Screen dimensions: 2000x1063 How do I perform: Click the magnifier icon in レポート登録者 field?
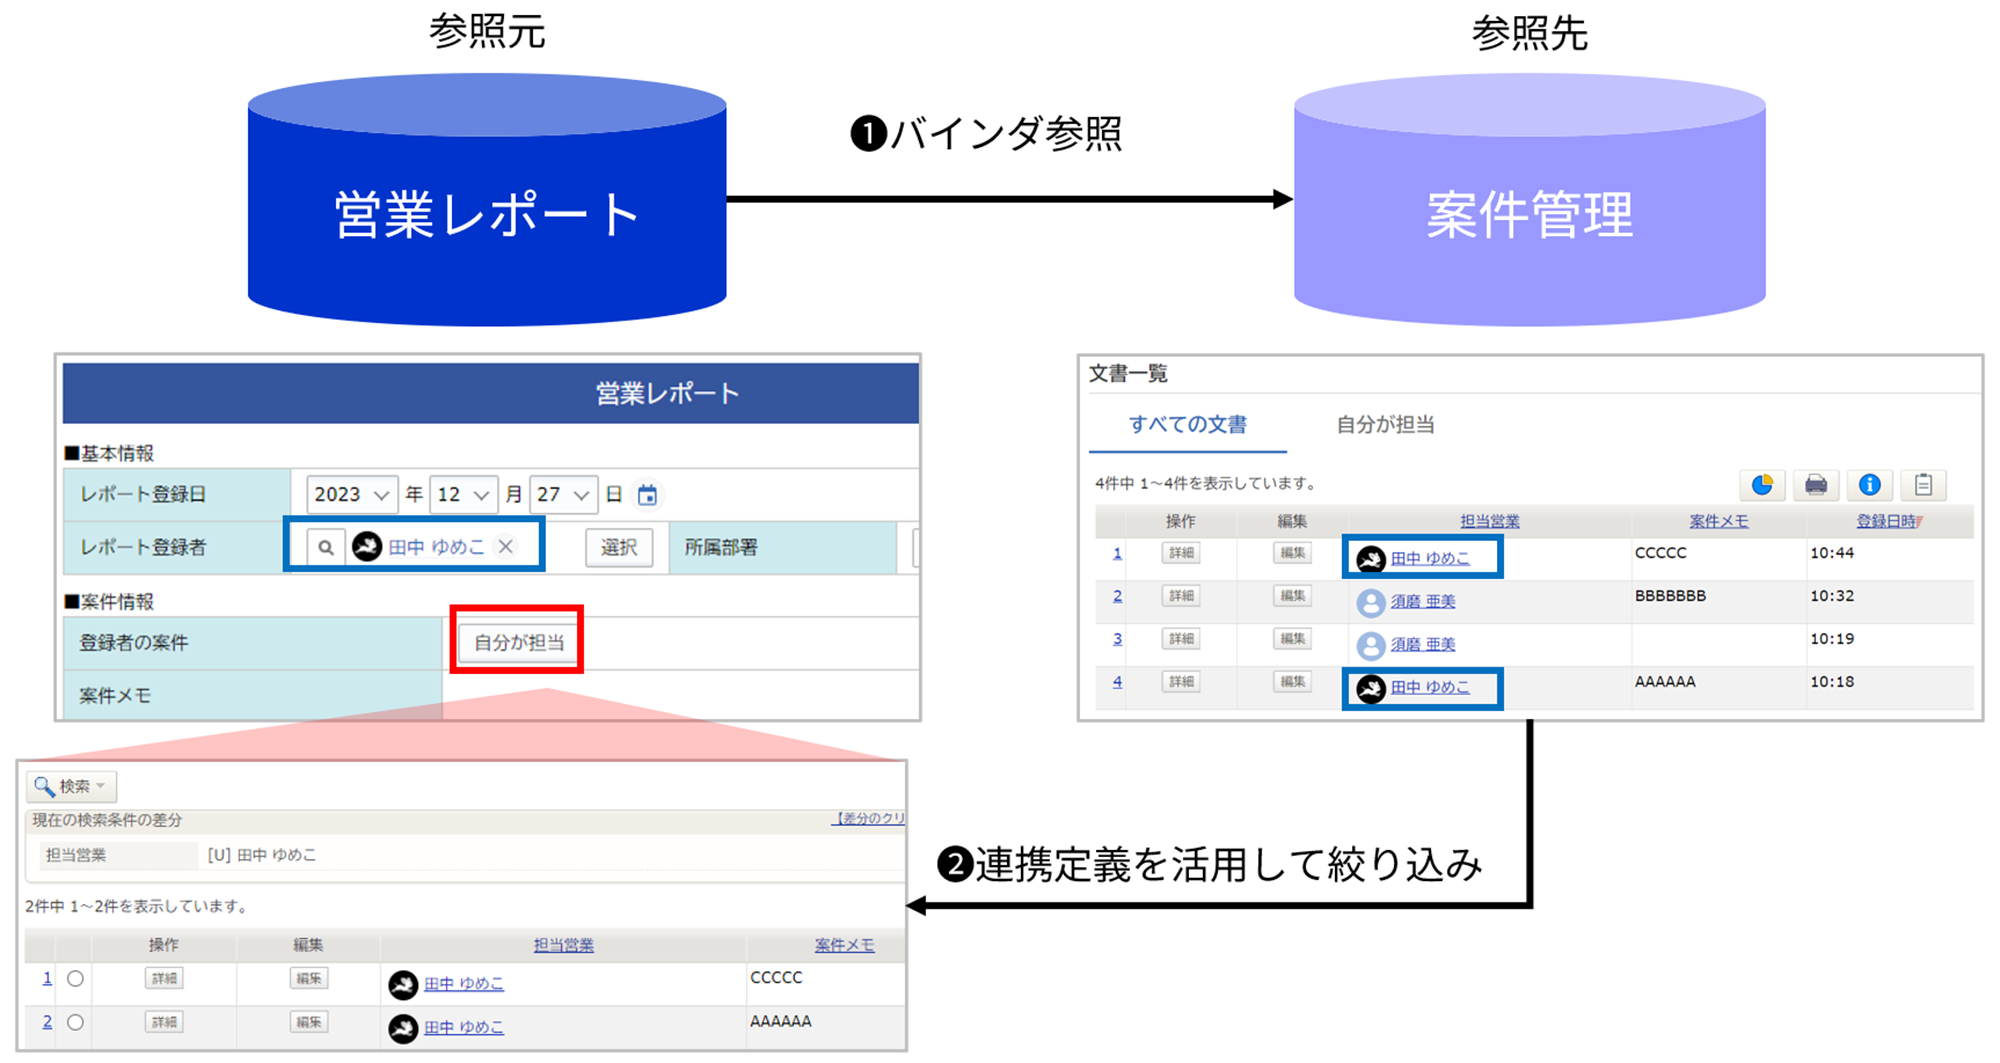coord(326,547)
